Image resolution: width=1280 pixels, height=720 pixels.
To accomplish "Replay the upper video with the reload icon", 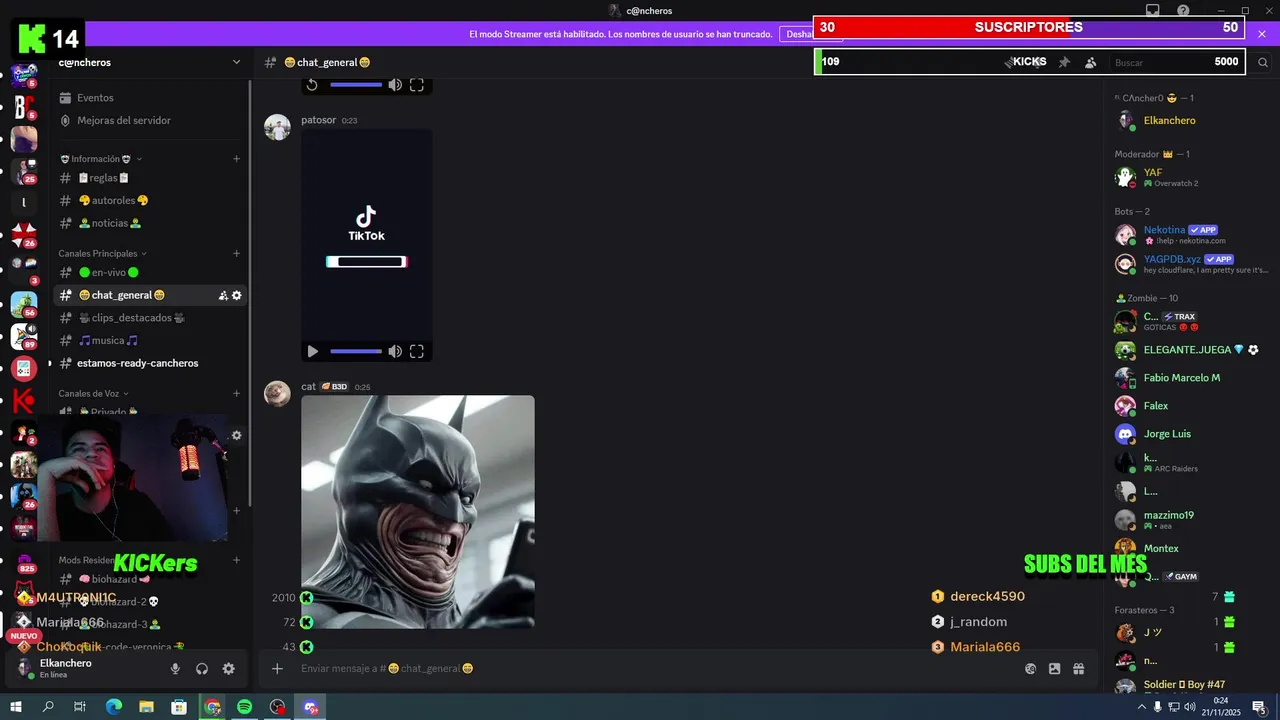I will pos(312,85).
